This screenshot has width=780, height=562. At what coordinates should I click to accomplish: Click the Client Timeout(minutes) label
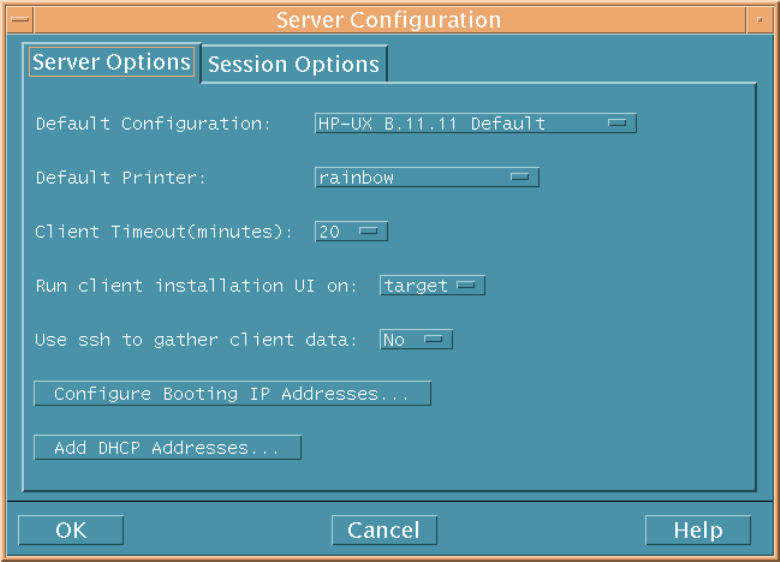coord(164,232)
